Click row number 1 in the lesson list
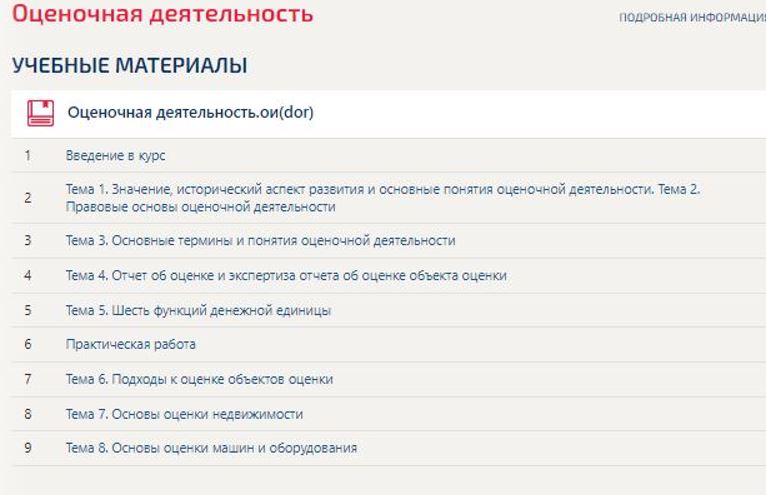Screen dimensions: 766x495 click(x=28, y=156)
